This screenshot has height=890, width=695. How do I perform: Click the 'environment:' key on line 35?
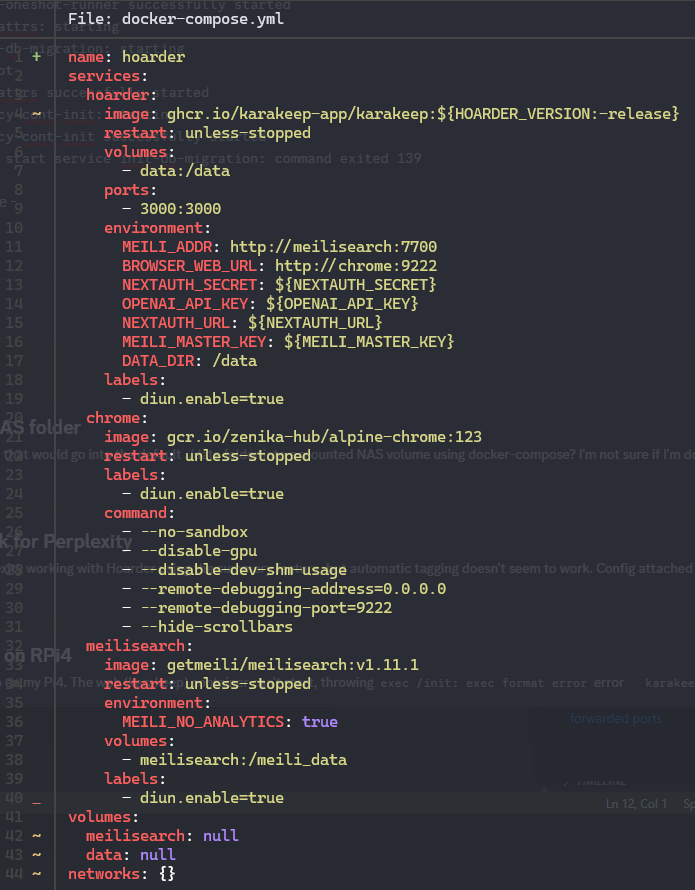(157, 703)
